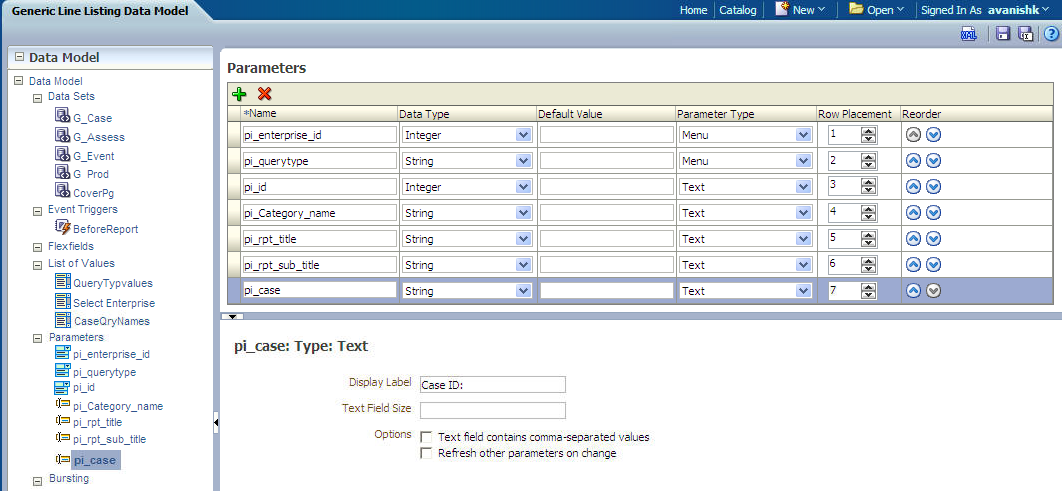Collapse parameters table with splitter arrow
1062x491 pixels.
[x=234, y=316]
